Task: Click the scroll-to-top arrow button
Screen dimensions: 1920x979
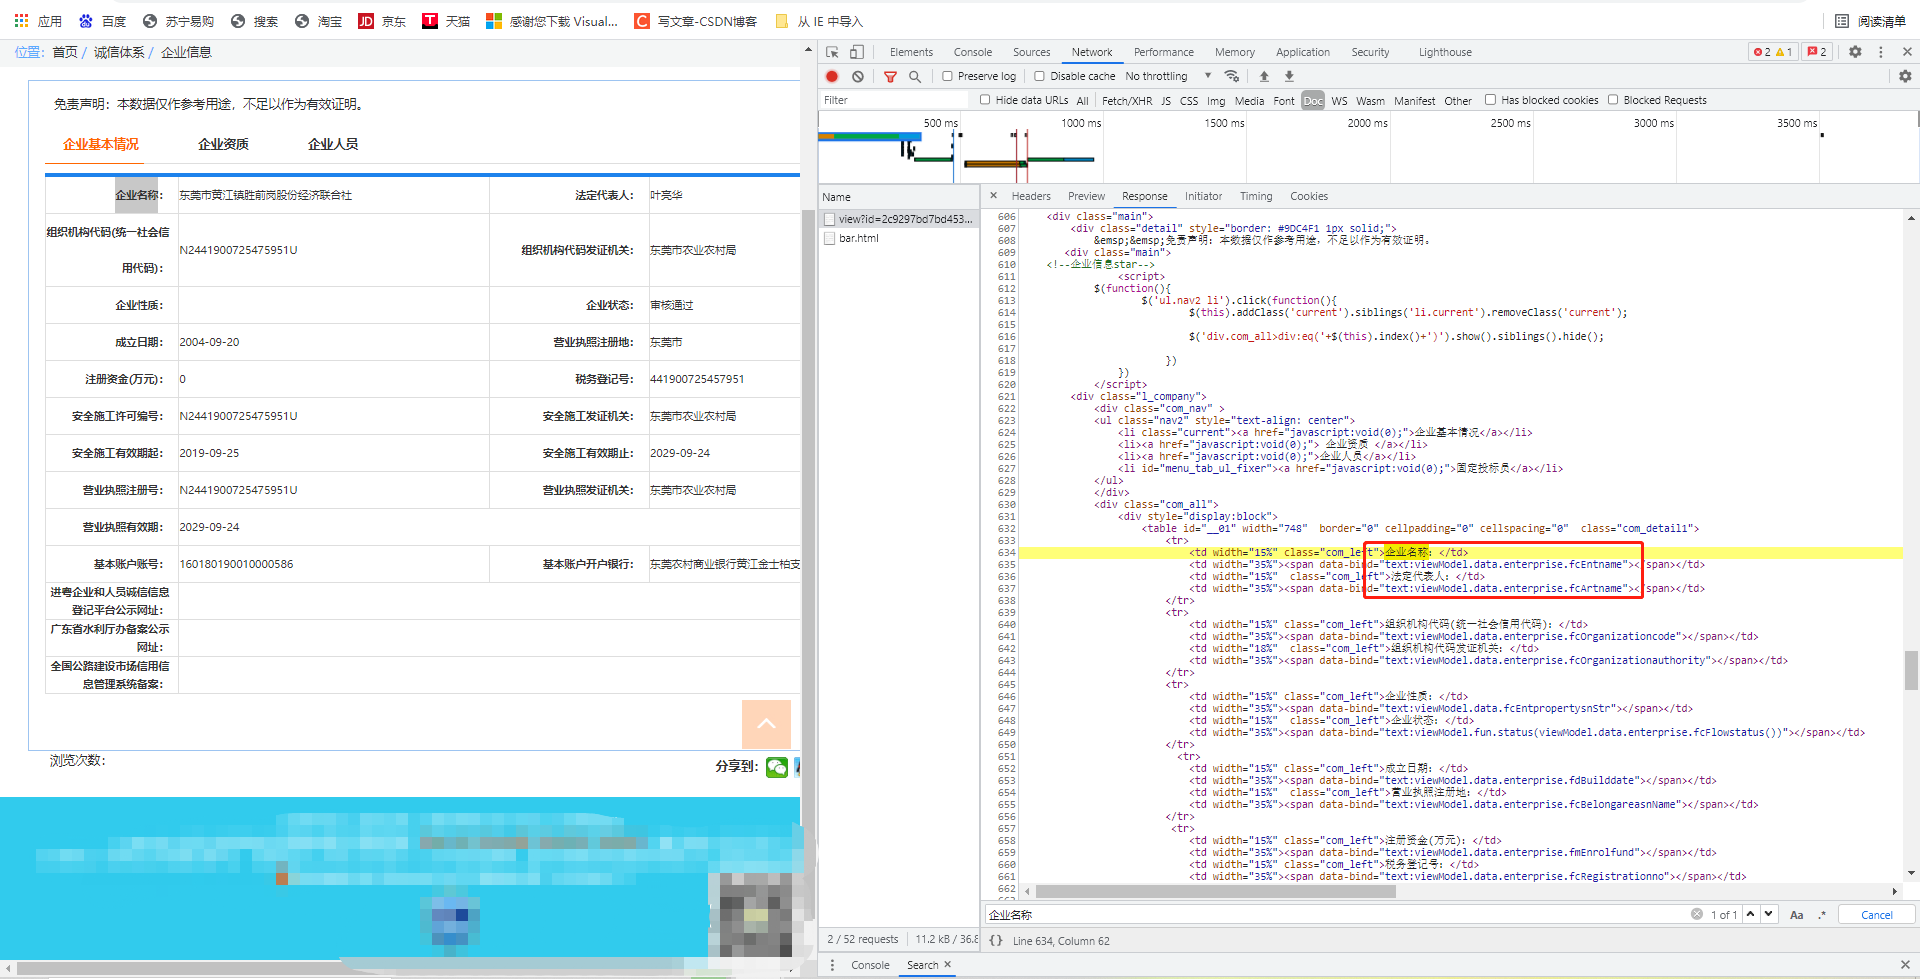Action: click(766, 724)
